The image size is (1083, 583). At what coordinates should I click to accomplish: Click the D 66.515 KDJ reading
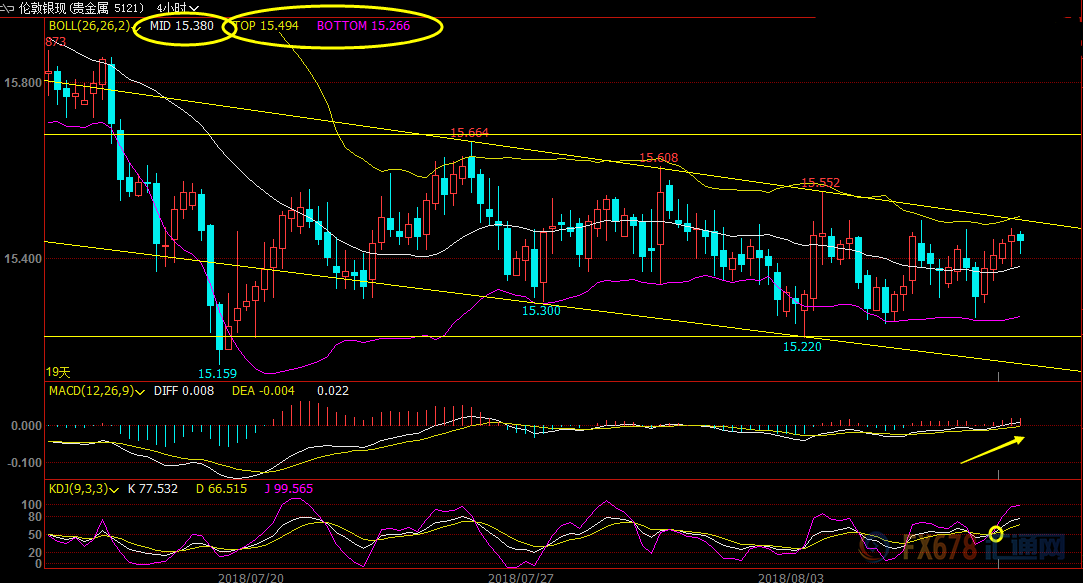(221, 489)
